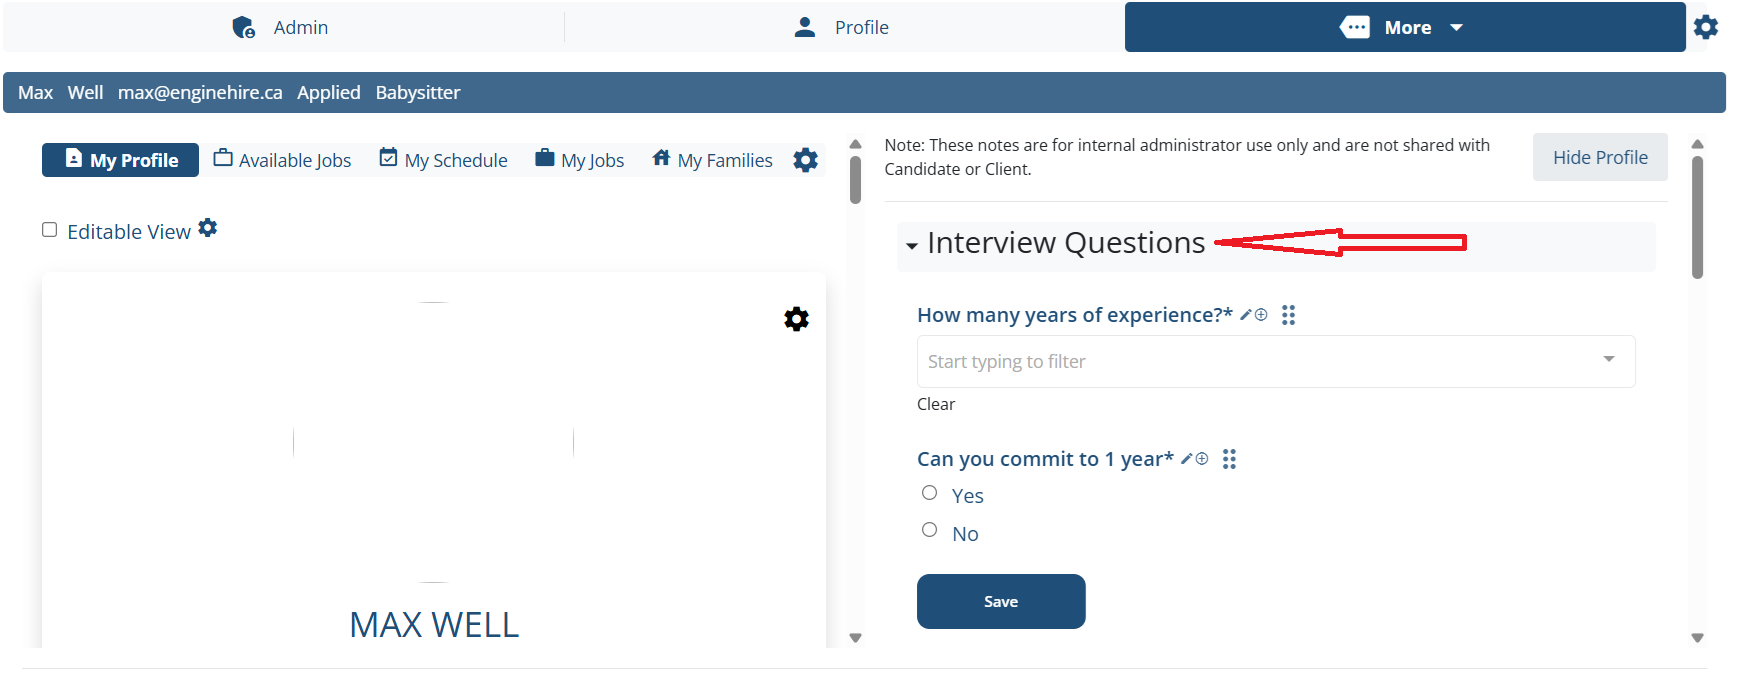The width and height of the screenshot is (1761, 687).
Task: Click the top-right settings gear icon
Action: (x=1705, y=27)
